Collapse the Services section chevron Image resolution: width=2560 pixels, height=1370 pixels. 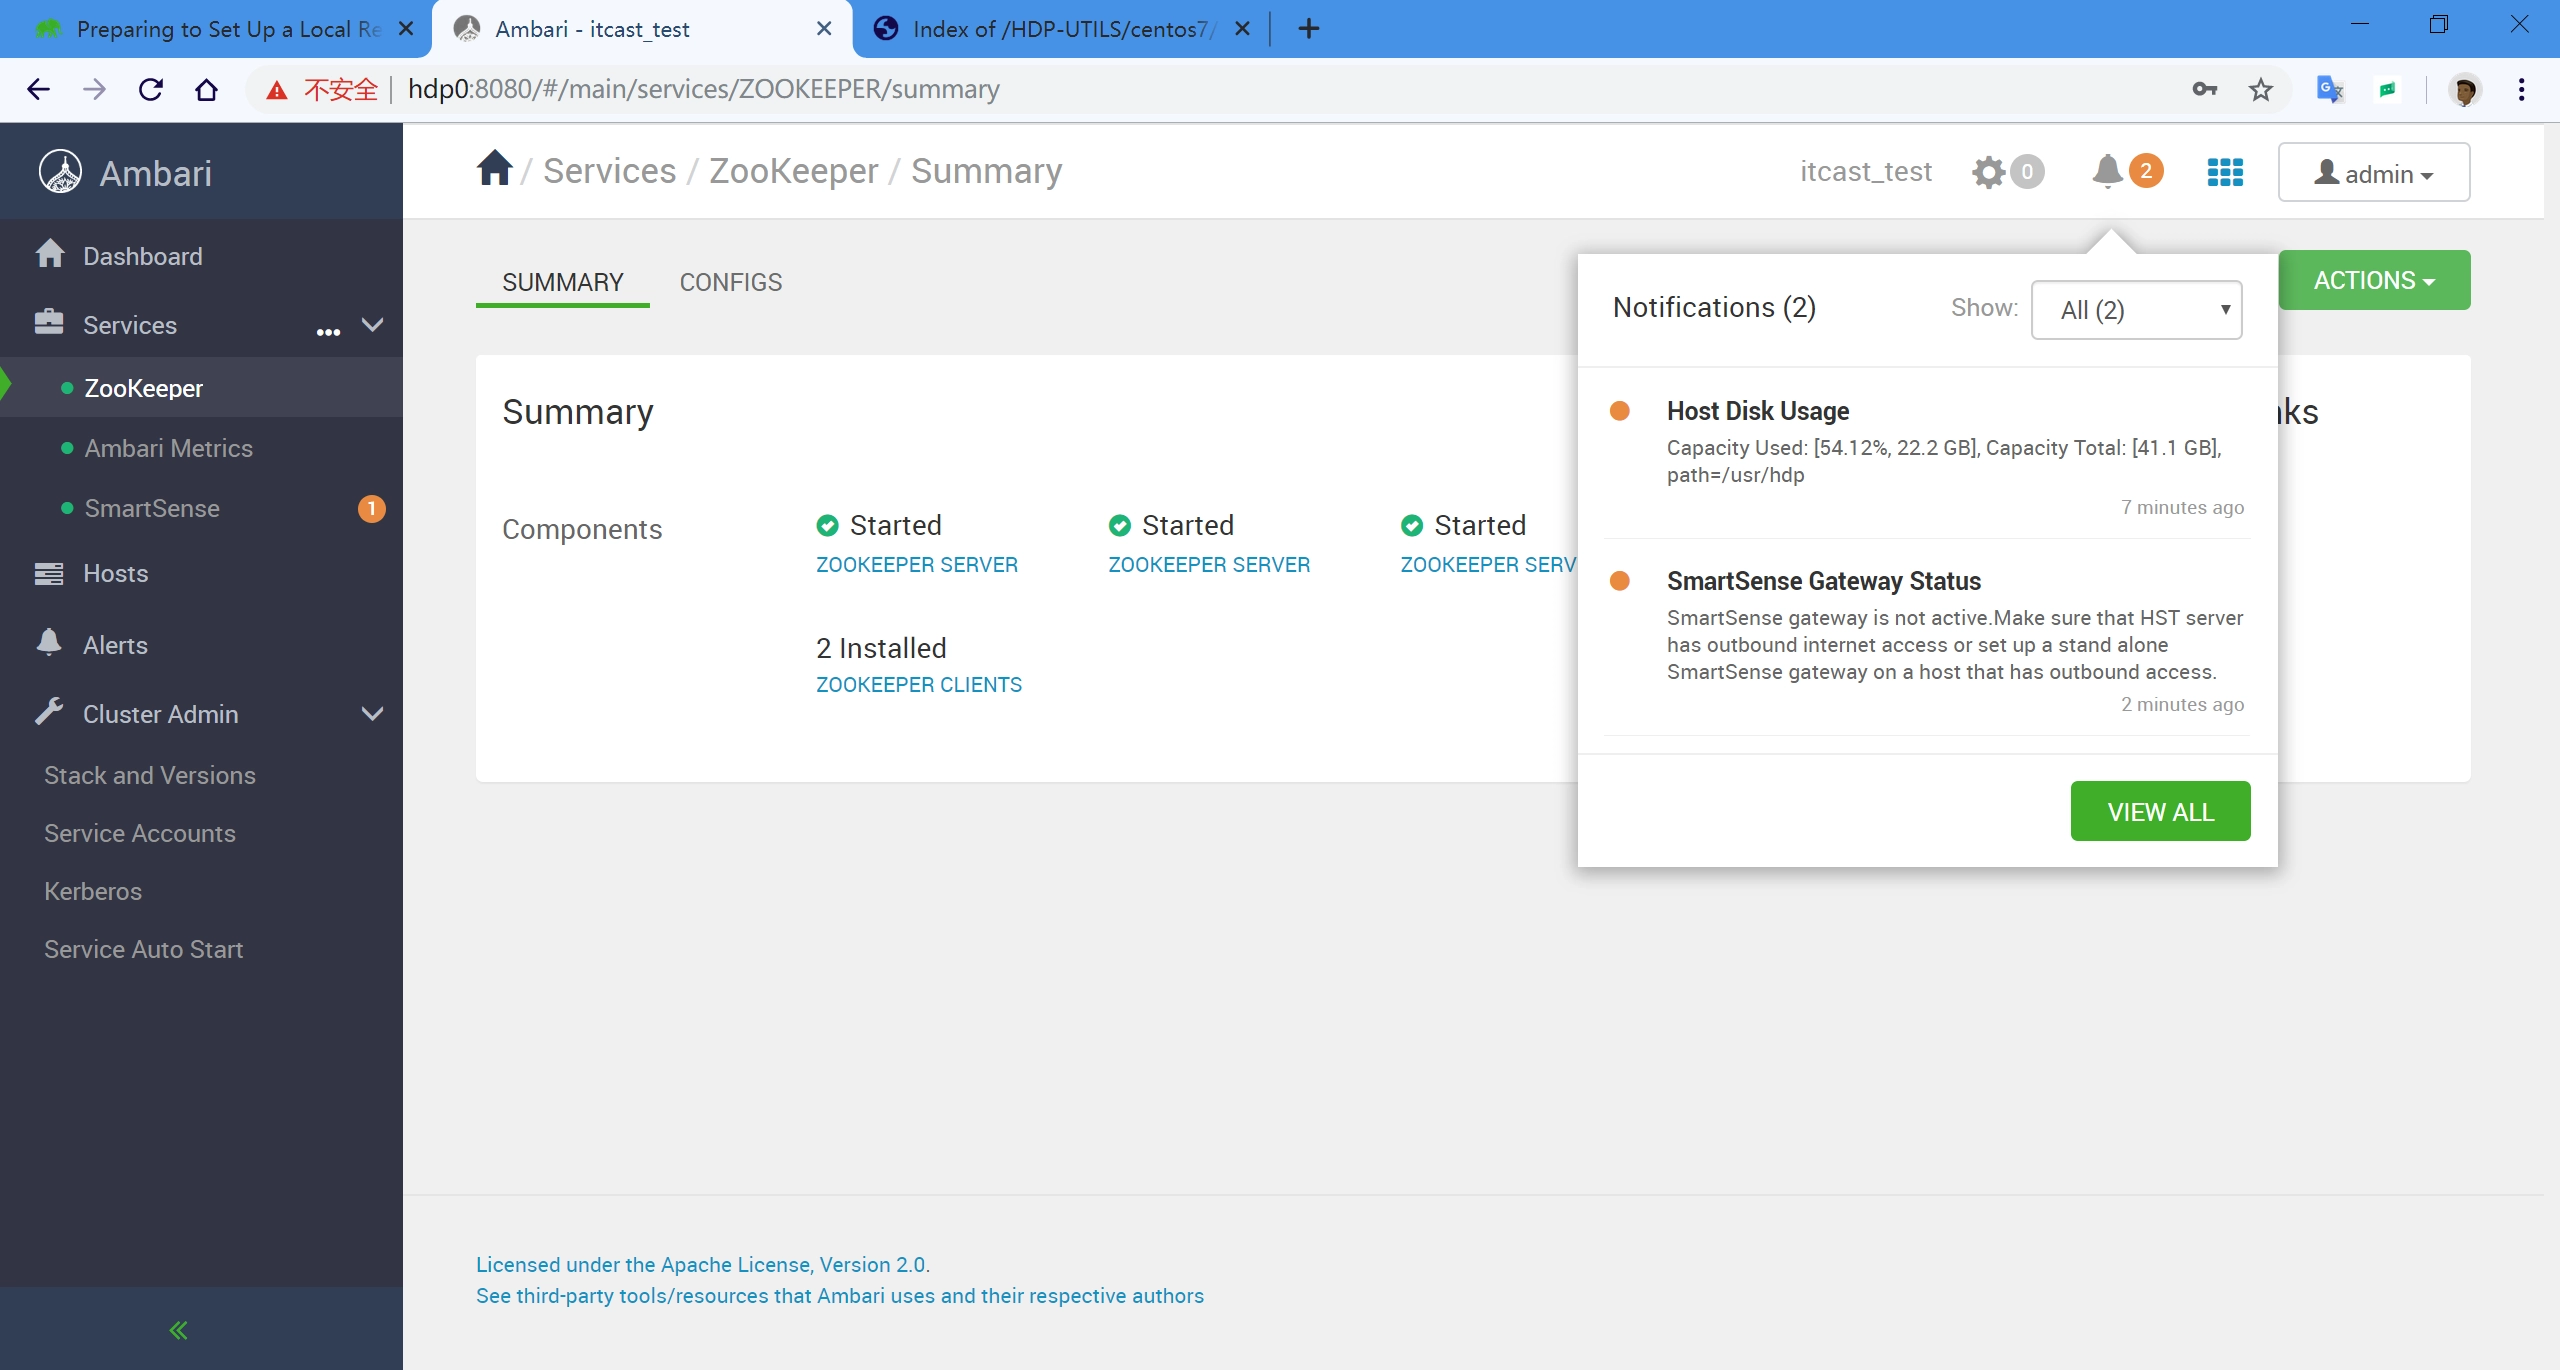point(372,324)
